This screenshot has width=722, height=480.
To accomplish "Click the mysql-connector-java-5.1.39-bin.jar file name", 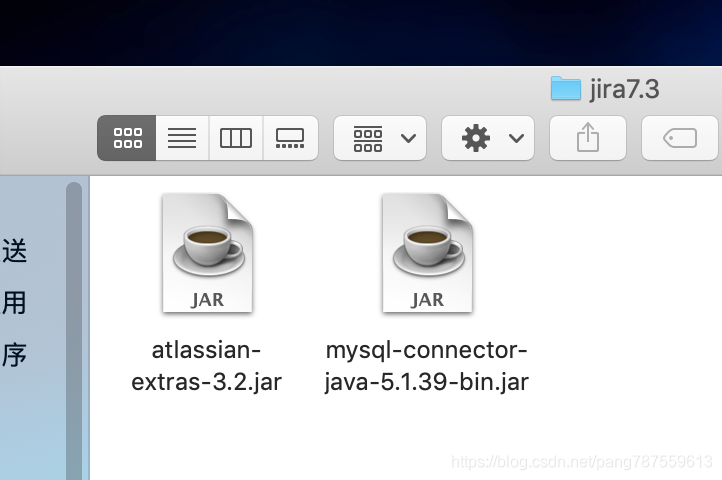I will click(x=426, y=366).
